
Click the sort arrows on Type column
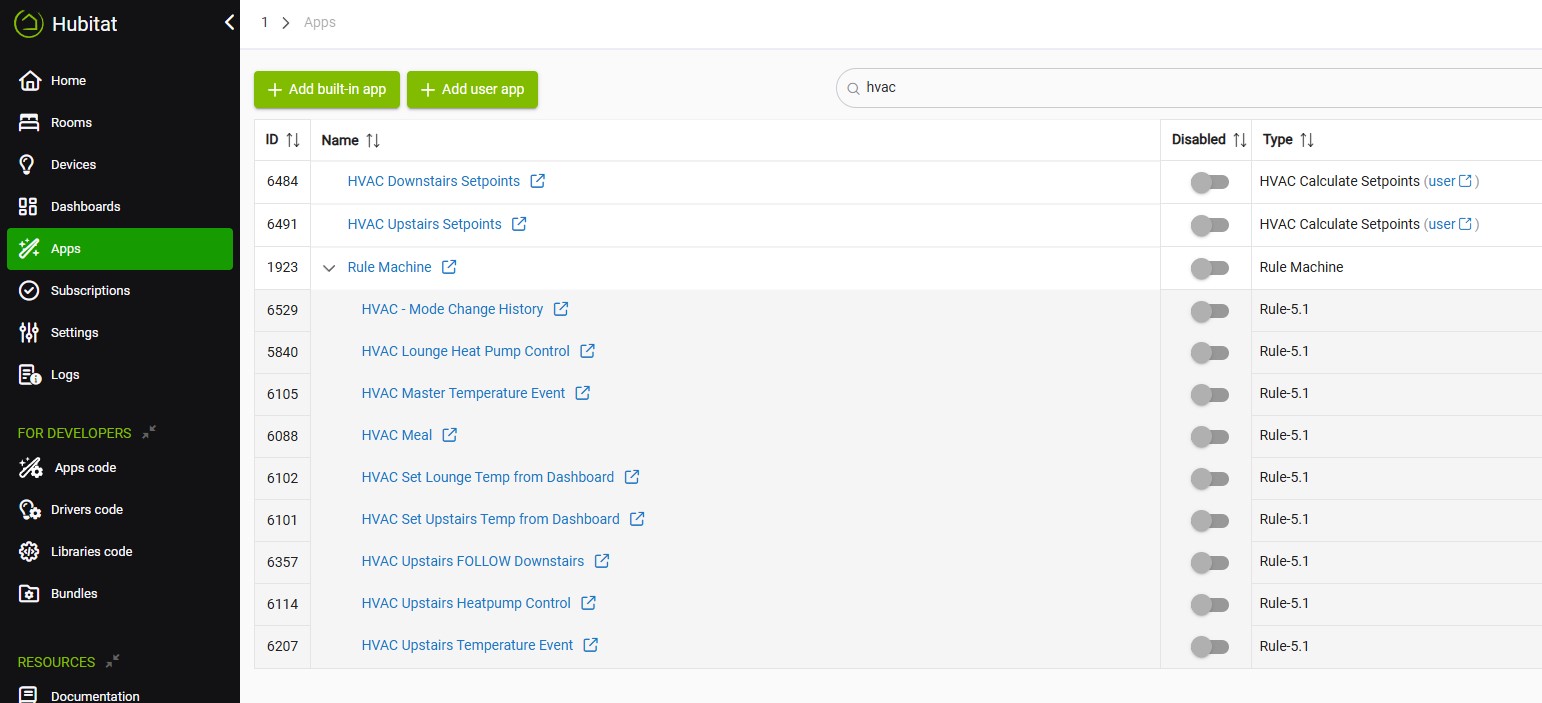coord(1306,140)
